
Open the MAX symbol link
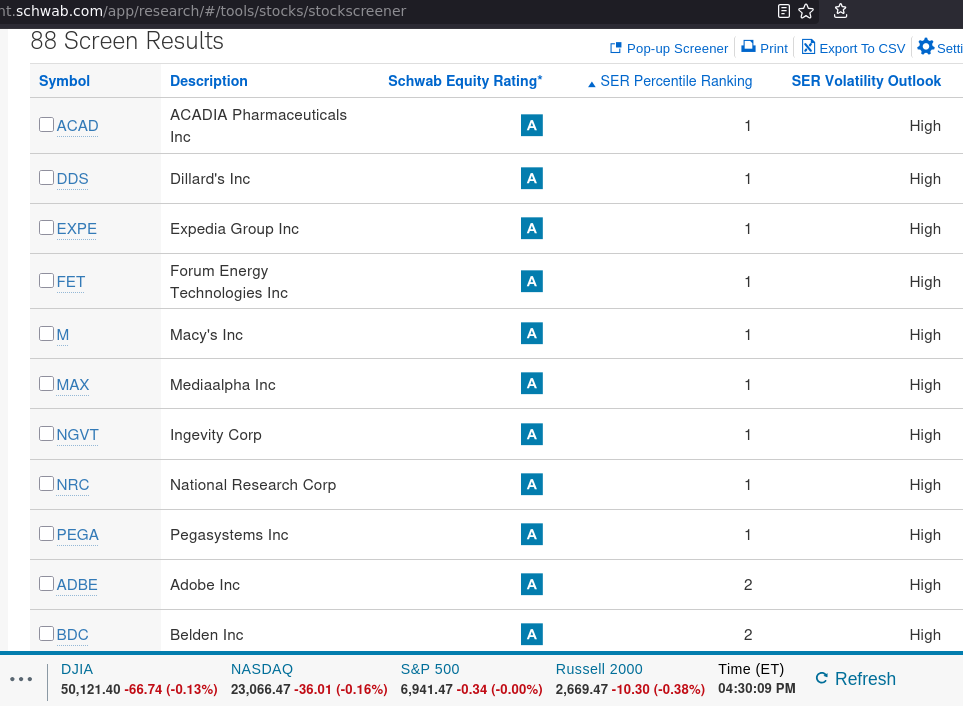pyautogui.click(x=73, y=385)
